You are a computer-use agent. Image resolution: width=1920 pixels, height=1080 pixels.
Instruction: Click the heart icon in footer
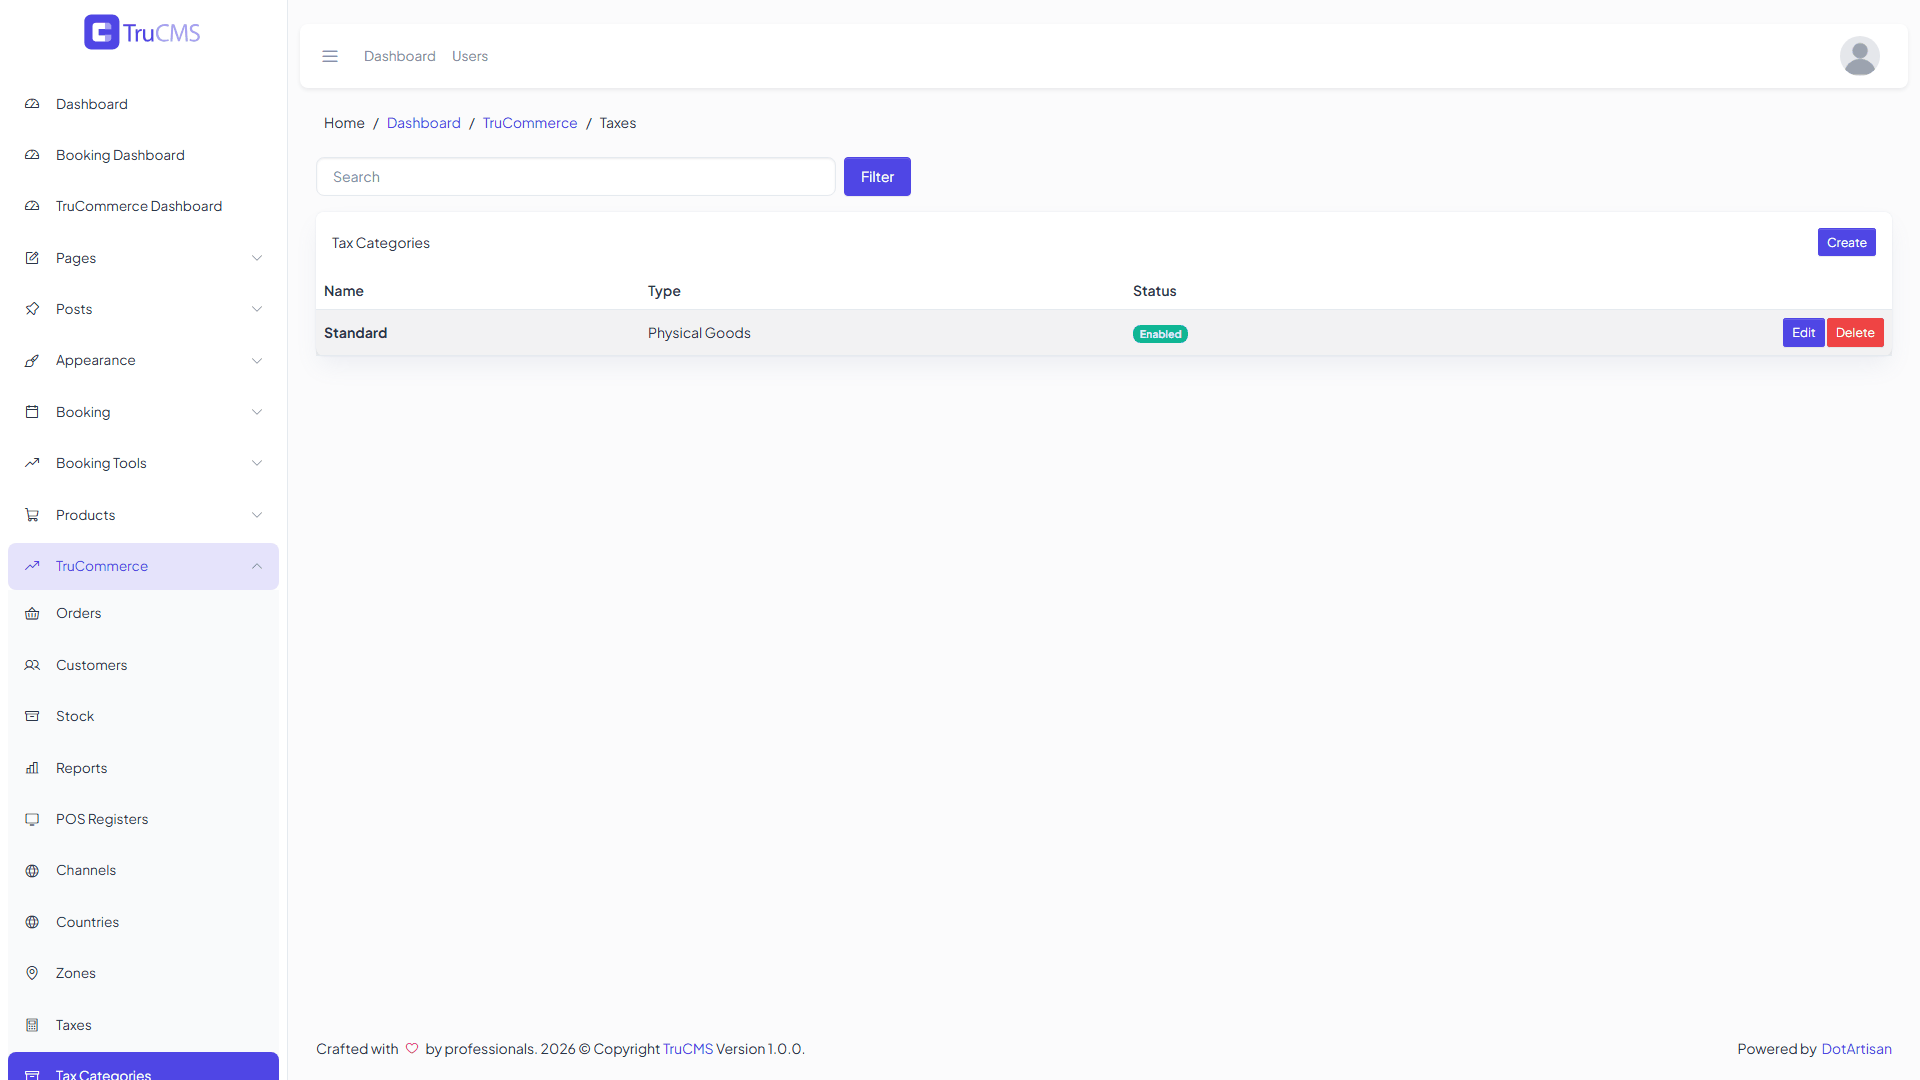412,1048
